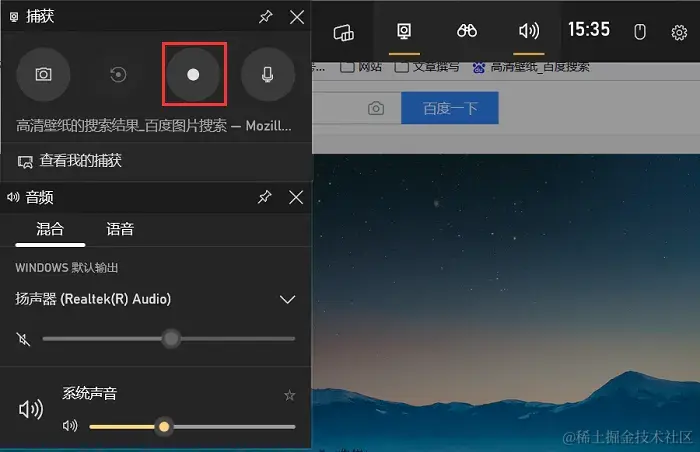Click the large 系统声音 speaker icon
The width and height of the screenshot is (700, 452).
click(x=31, y=409)
